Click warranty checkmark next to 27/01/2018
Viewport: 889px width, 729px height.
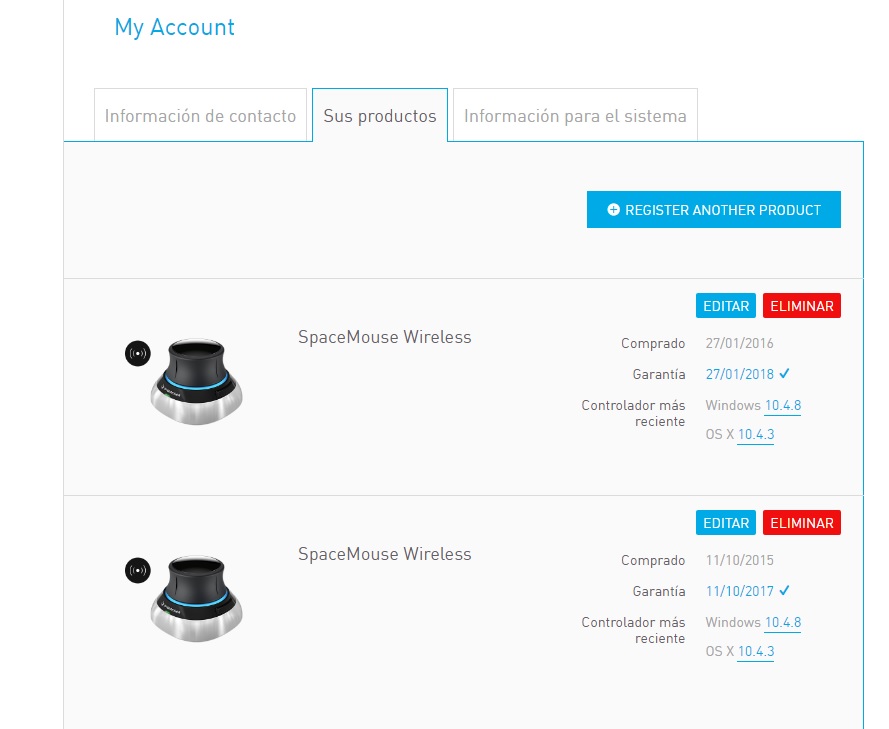pos(785,374)
